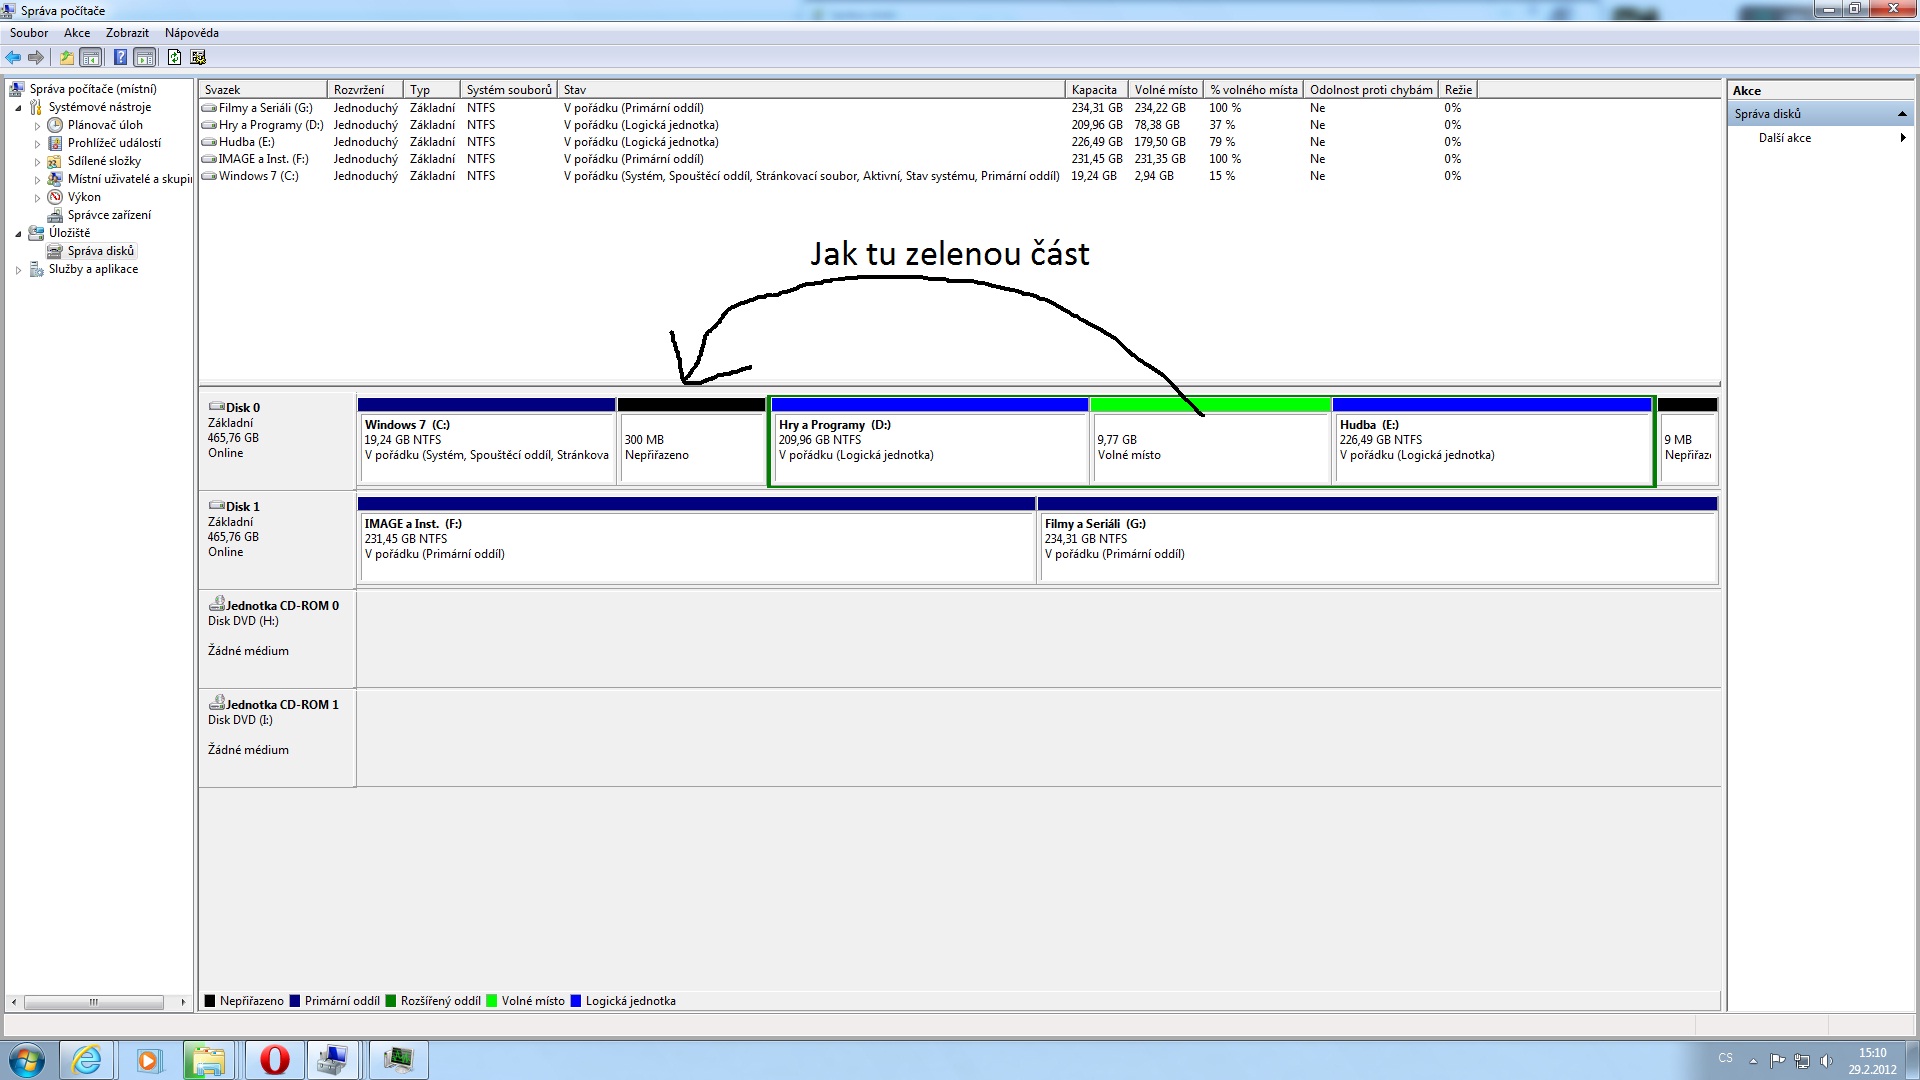Click the blue Help question mark icon

pyautogui.click(x=120, y=57)
